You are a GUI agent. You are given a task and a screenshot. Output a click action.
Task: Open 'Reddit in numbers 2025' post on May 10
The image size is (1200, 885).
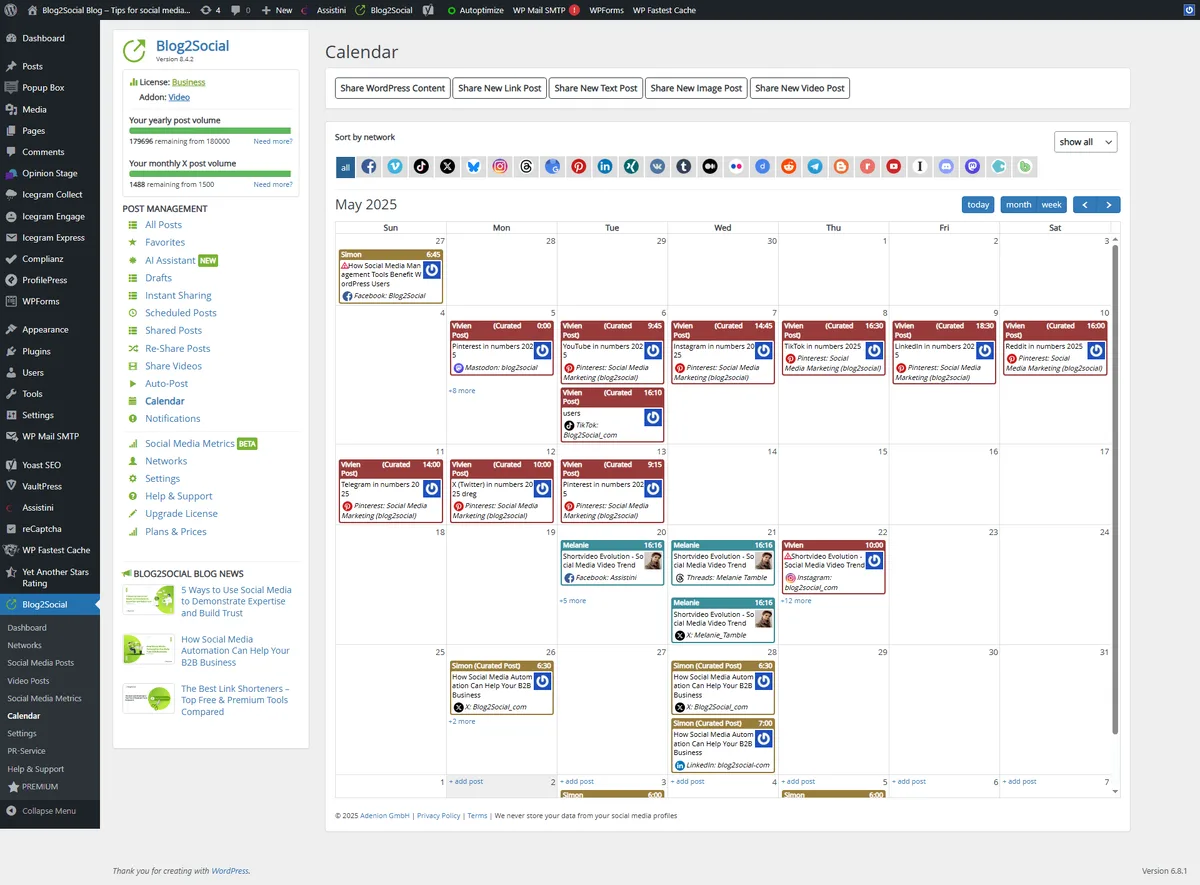tap(1054, 347)
